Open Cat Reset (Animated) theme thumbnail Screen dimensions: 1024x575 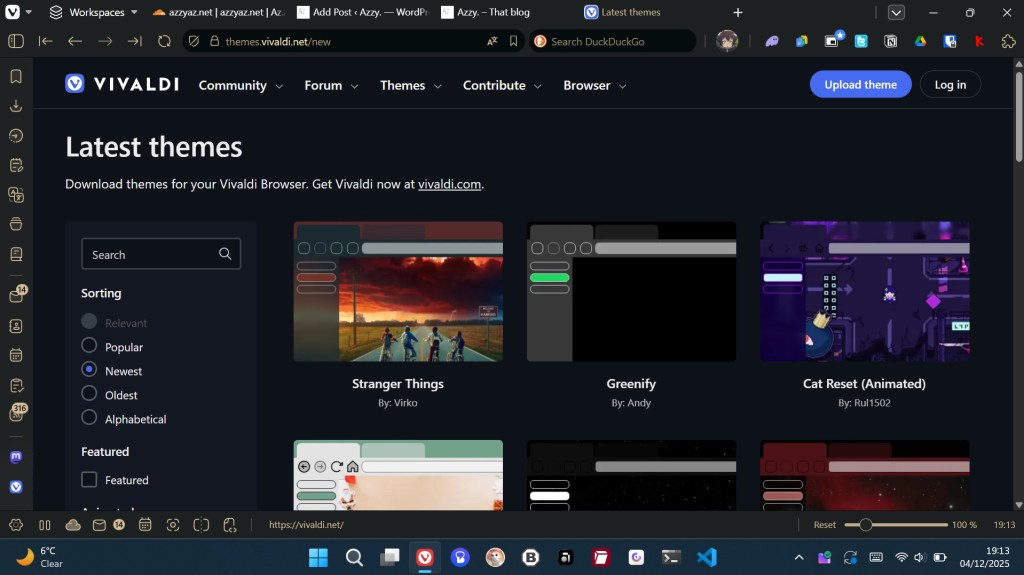(865, 291)
